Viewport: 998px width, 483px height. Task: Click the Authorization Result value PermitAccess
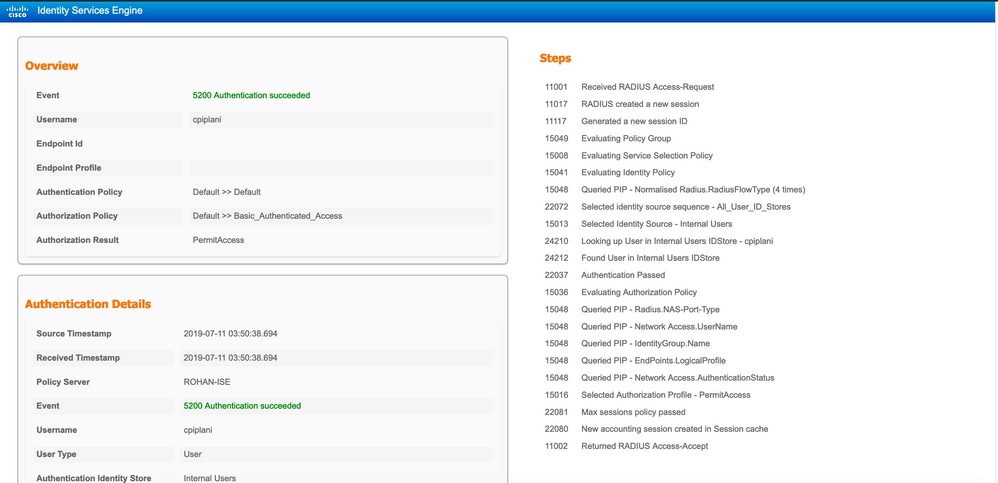tap(218, 241)
